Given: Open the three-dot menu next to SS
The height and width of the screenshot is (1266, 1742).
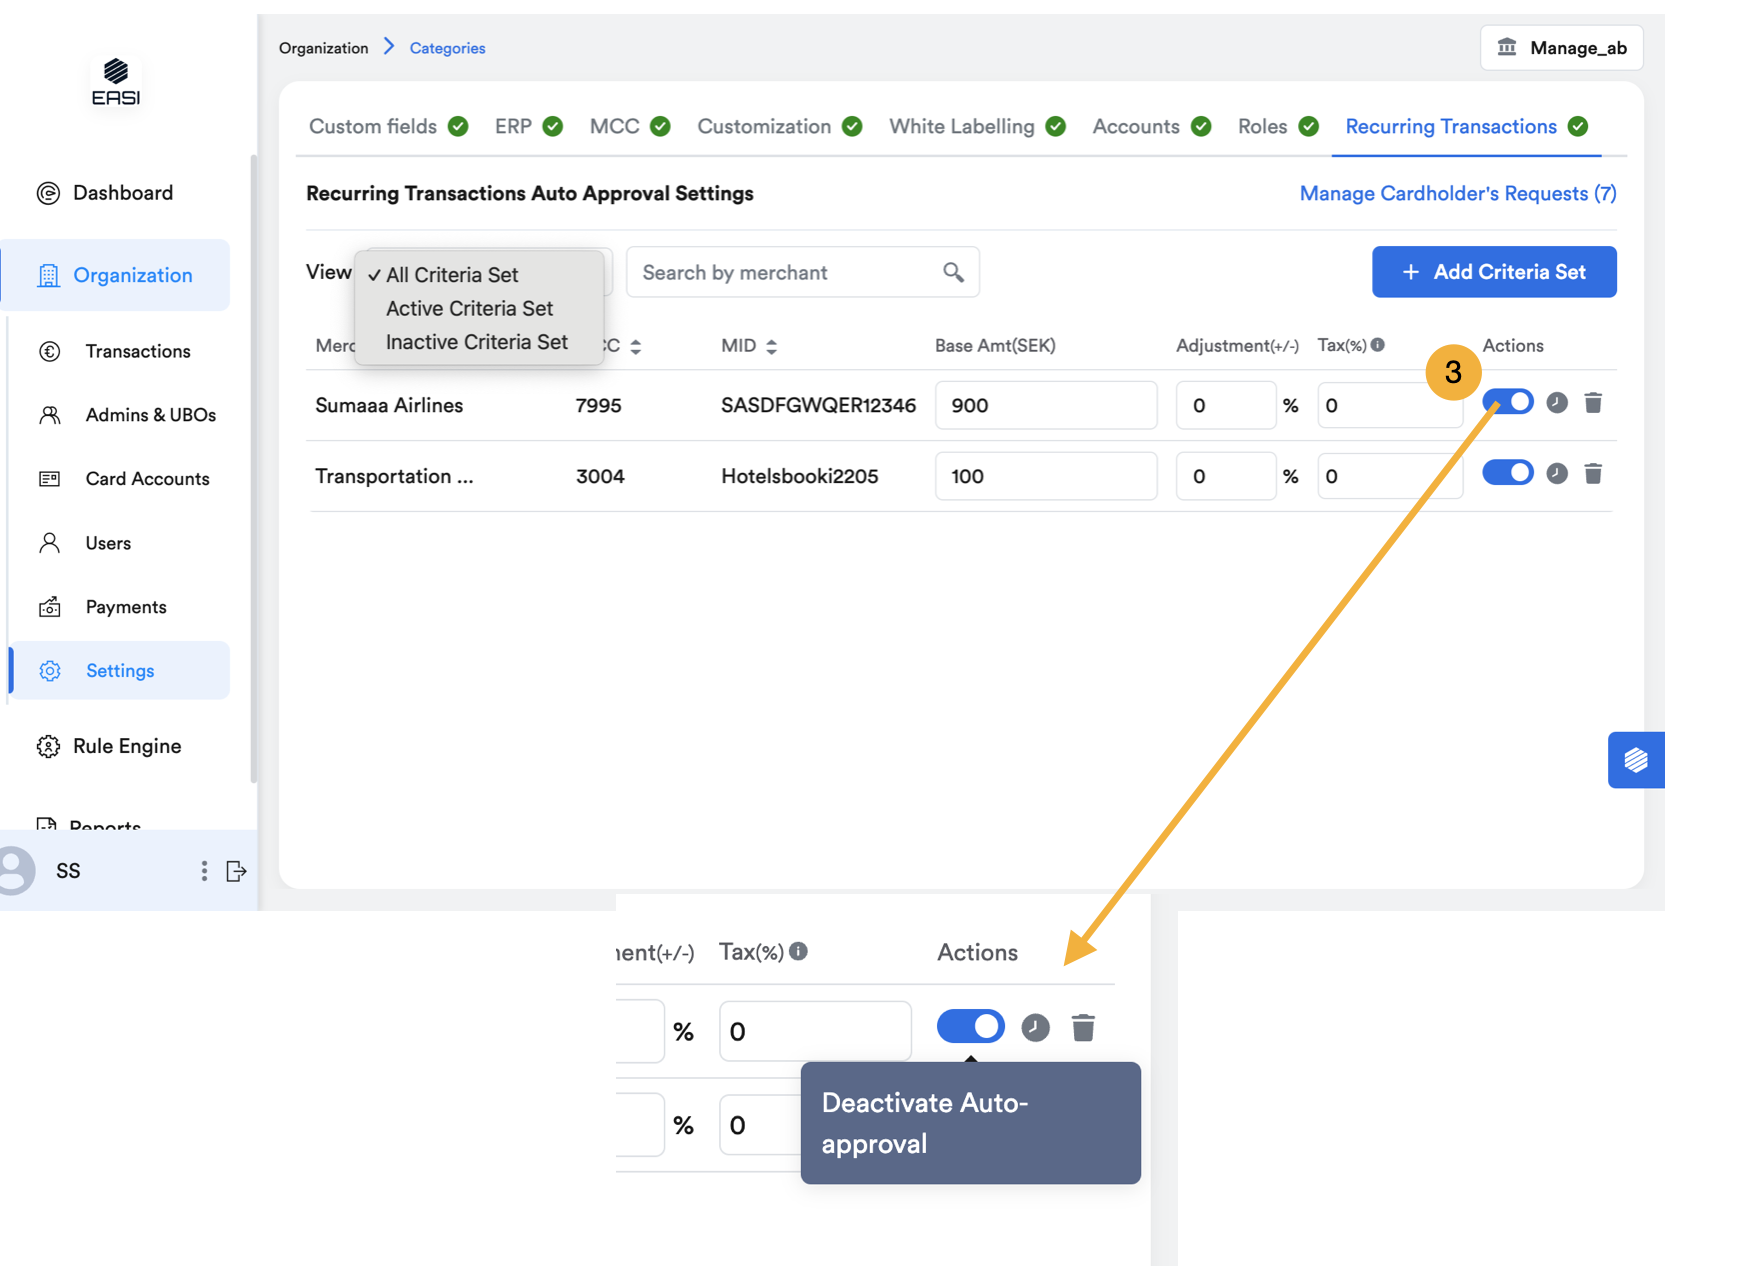Looking at the screenshot, I should [204, 871].
